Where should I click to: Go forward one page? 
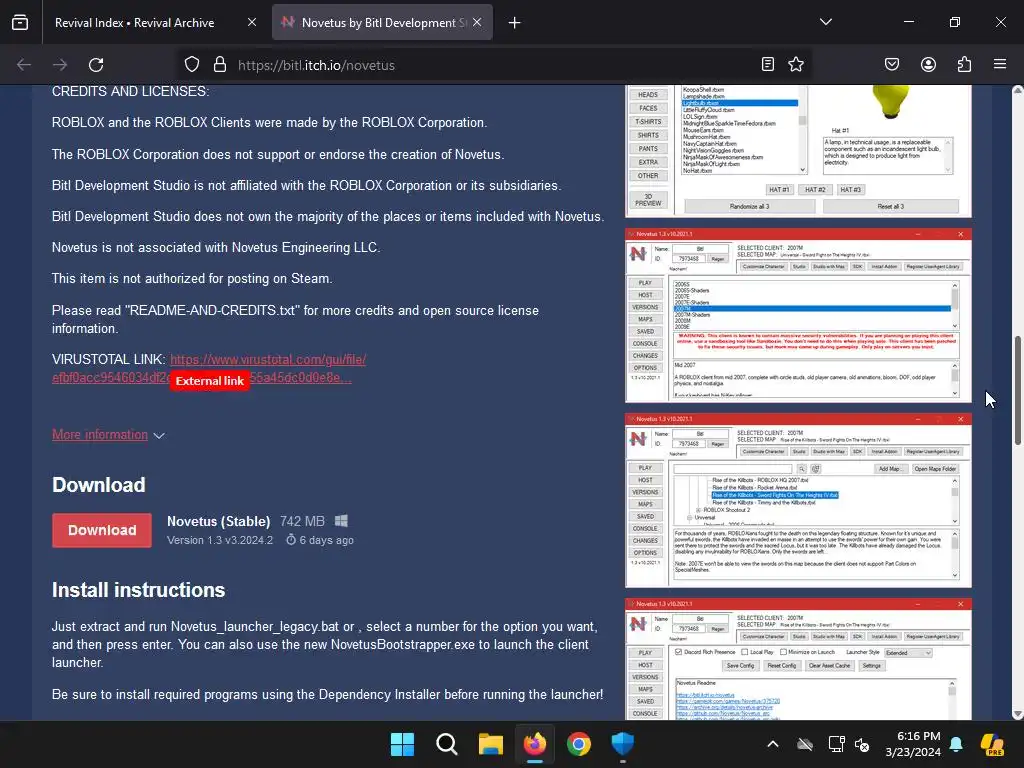tap(60, 65)
